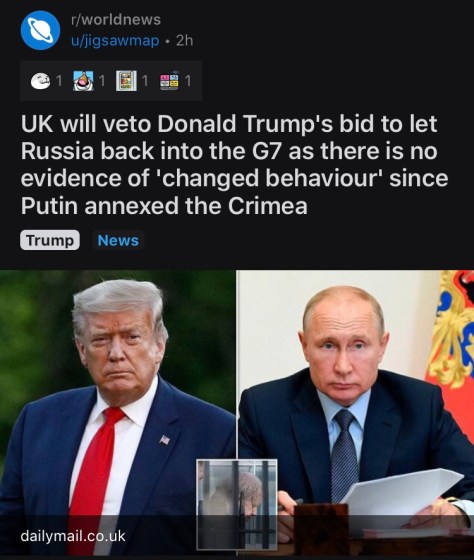Click the count beside the party hat award
474x560 pixels.
(x=102, y=81)
